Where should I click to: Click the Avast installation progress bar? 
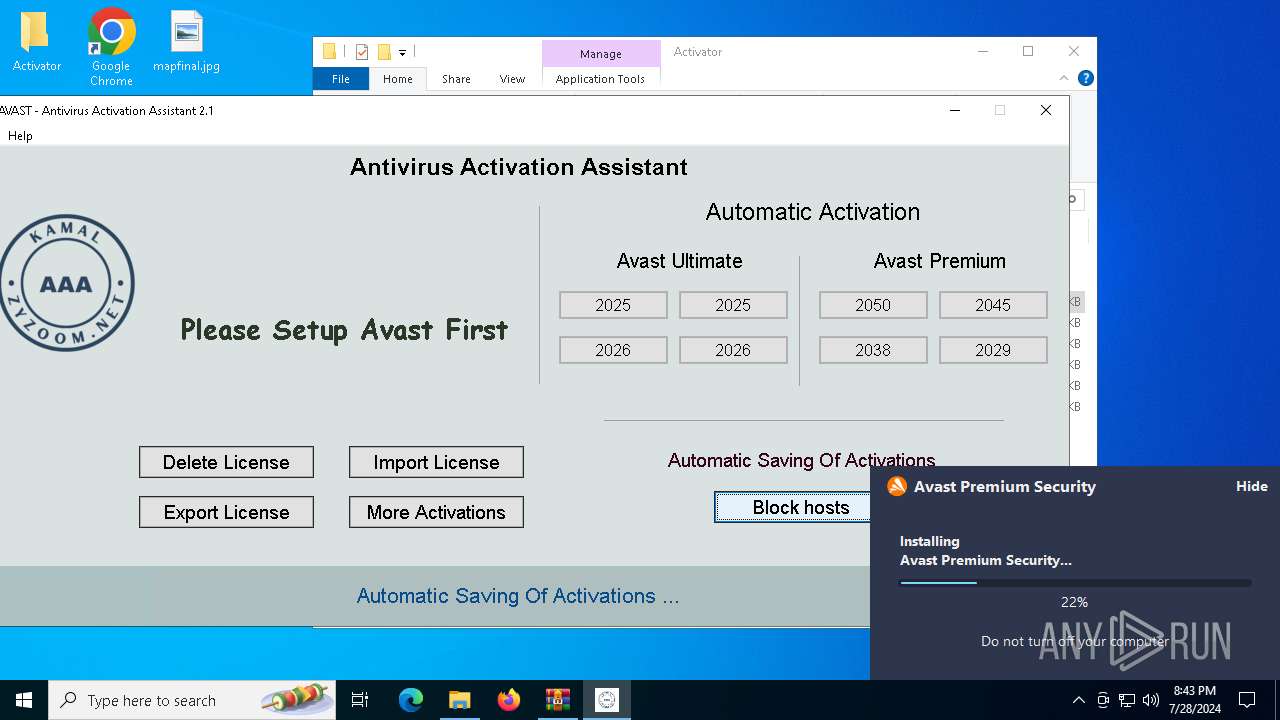pos(1075,582)
